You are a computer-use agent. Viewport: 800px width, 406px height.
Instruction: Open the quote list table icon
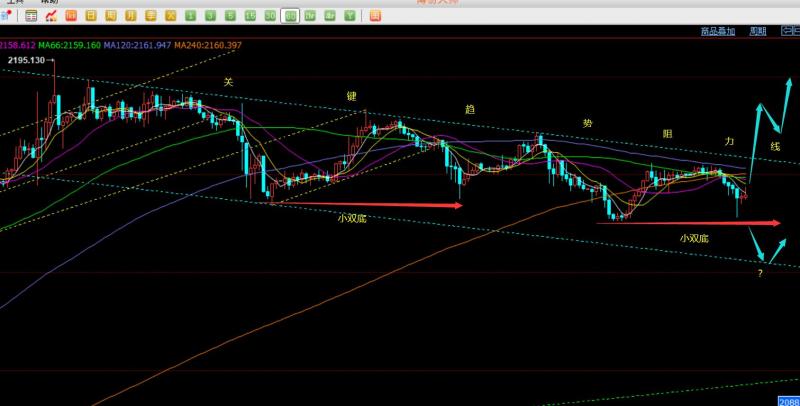tap(31, 16)
